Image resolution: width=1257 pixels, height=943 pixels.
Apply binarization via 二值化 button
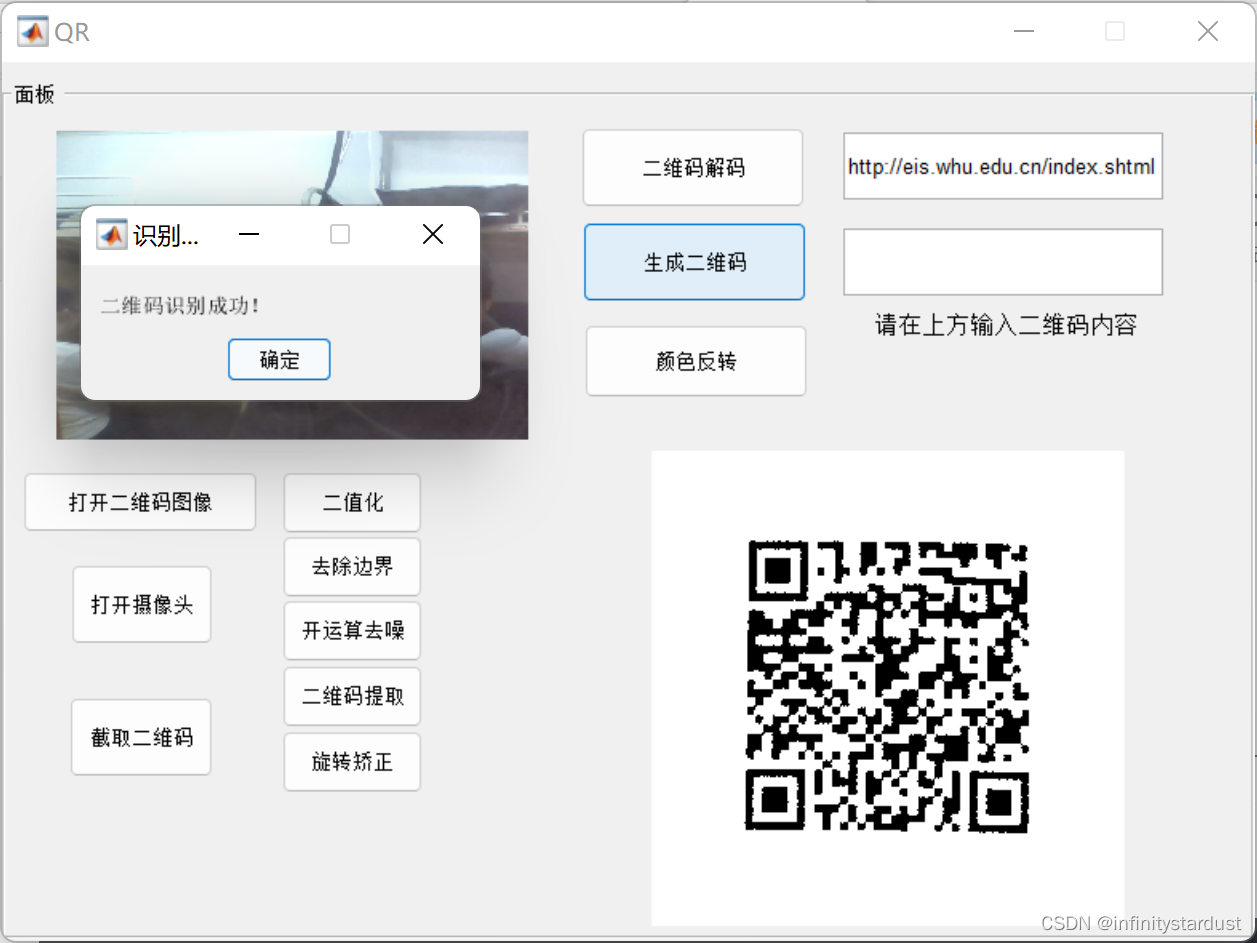[x=352, y=502]
